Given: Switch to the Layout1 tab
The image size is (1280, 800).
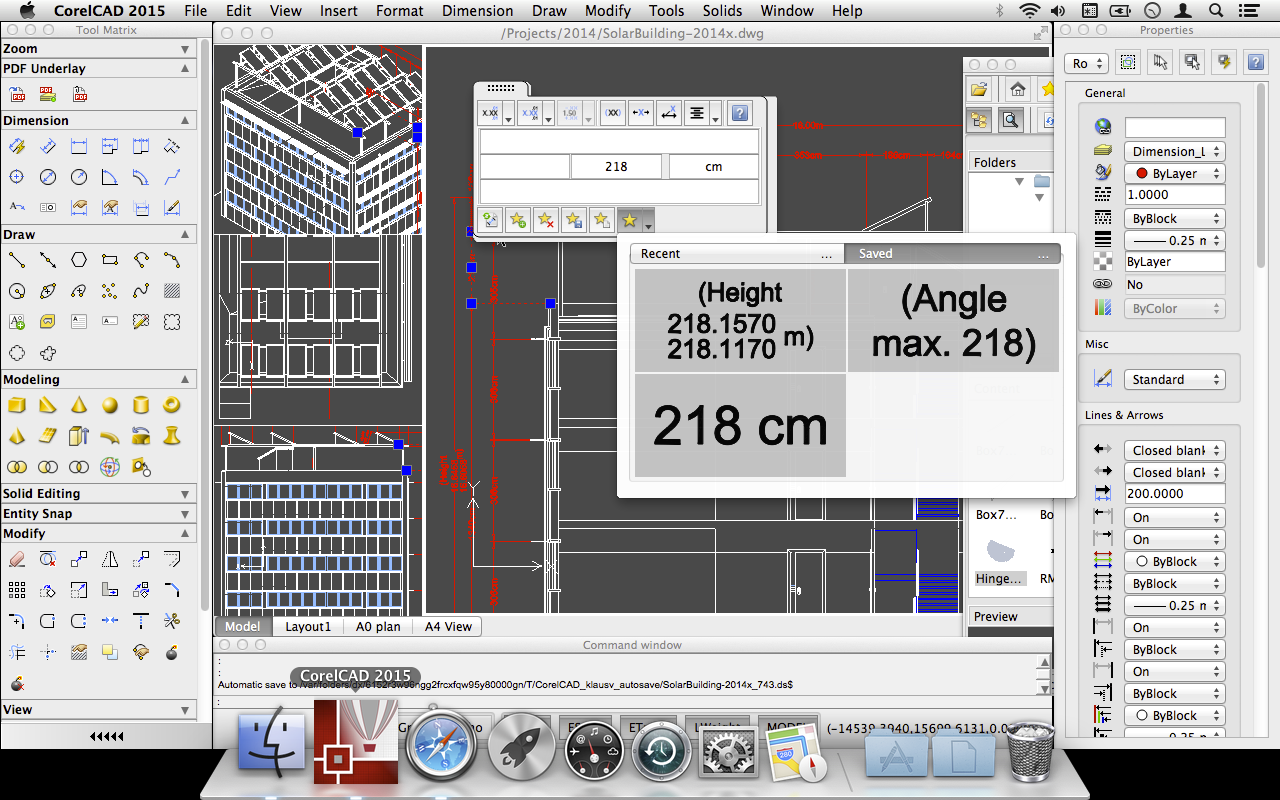Looking at the screenshot, I should coord(308,627).
